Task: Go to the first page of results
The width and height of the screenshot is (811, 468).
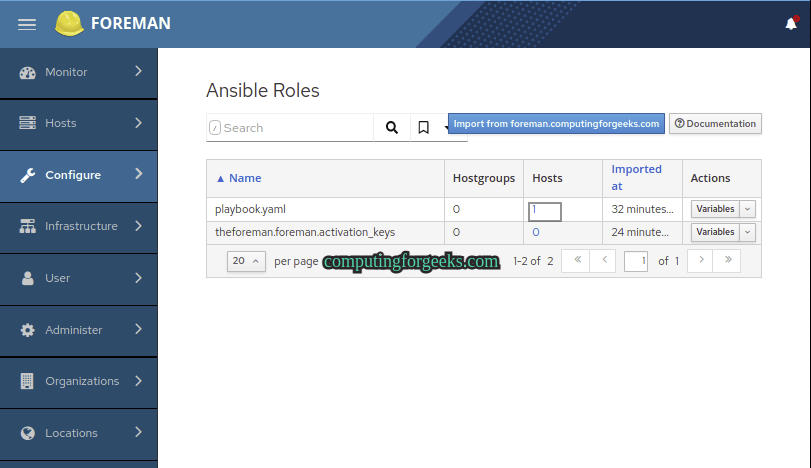Action: click(577, 260)
